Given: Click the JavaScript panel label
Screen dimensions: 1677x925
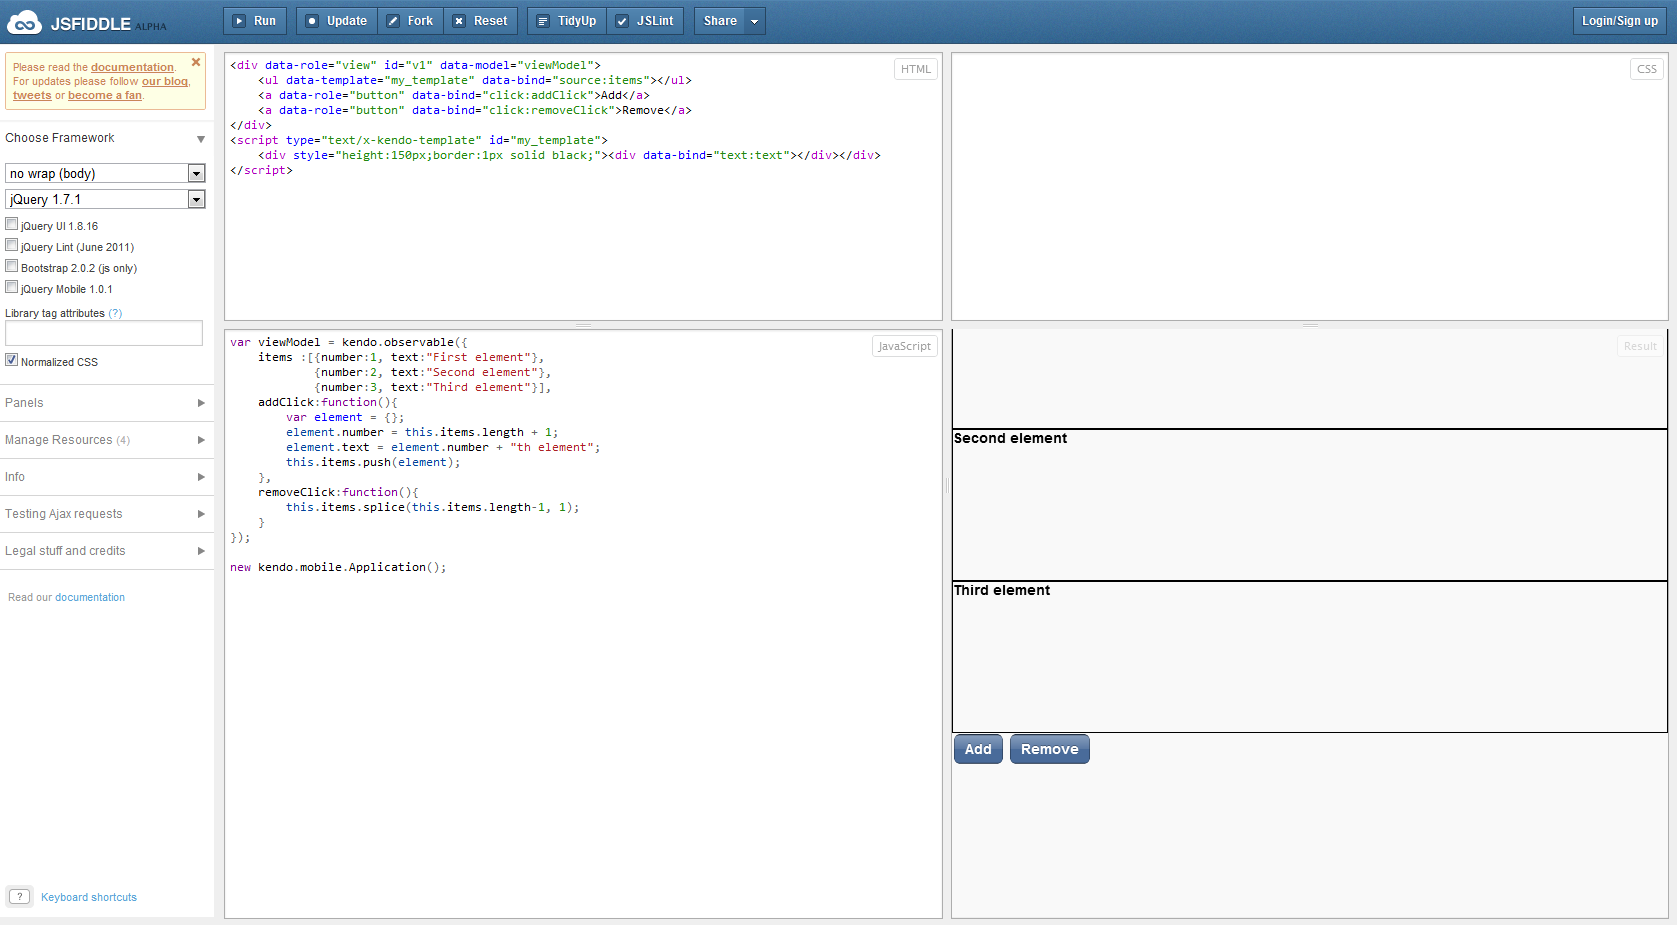Looking at the screenshot, I should coord(905,346).
